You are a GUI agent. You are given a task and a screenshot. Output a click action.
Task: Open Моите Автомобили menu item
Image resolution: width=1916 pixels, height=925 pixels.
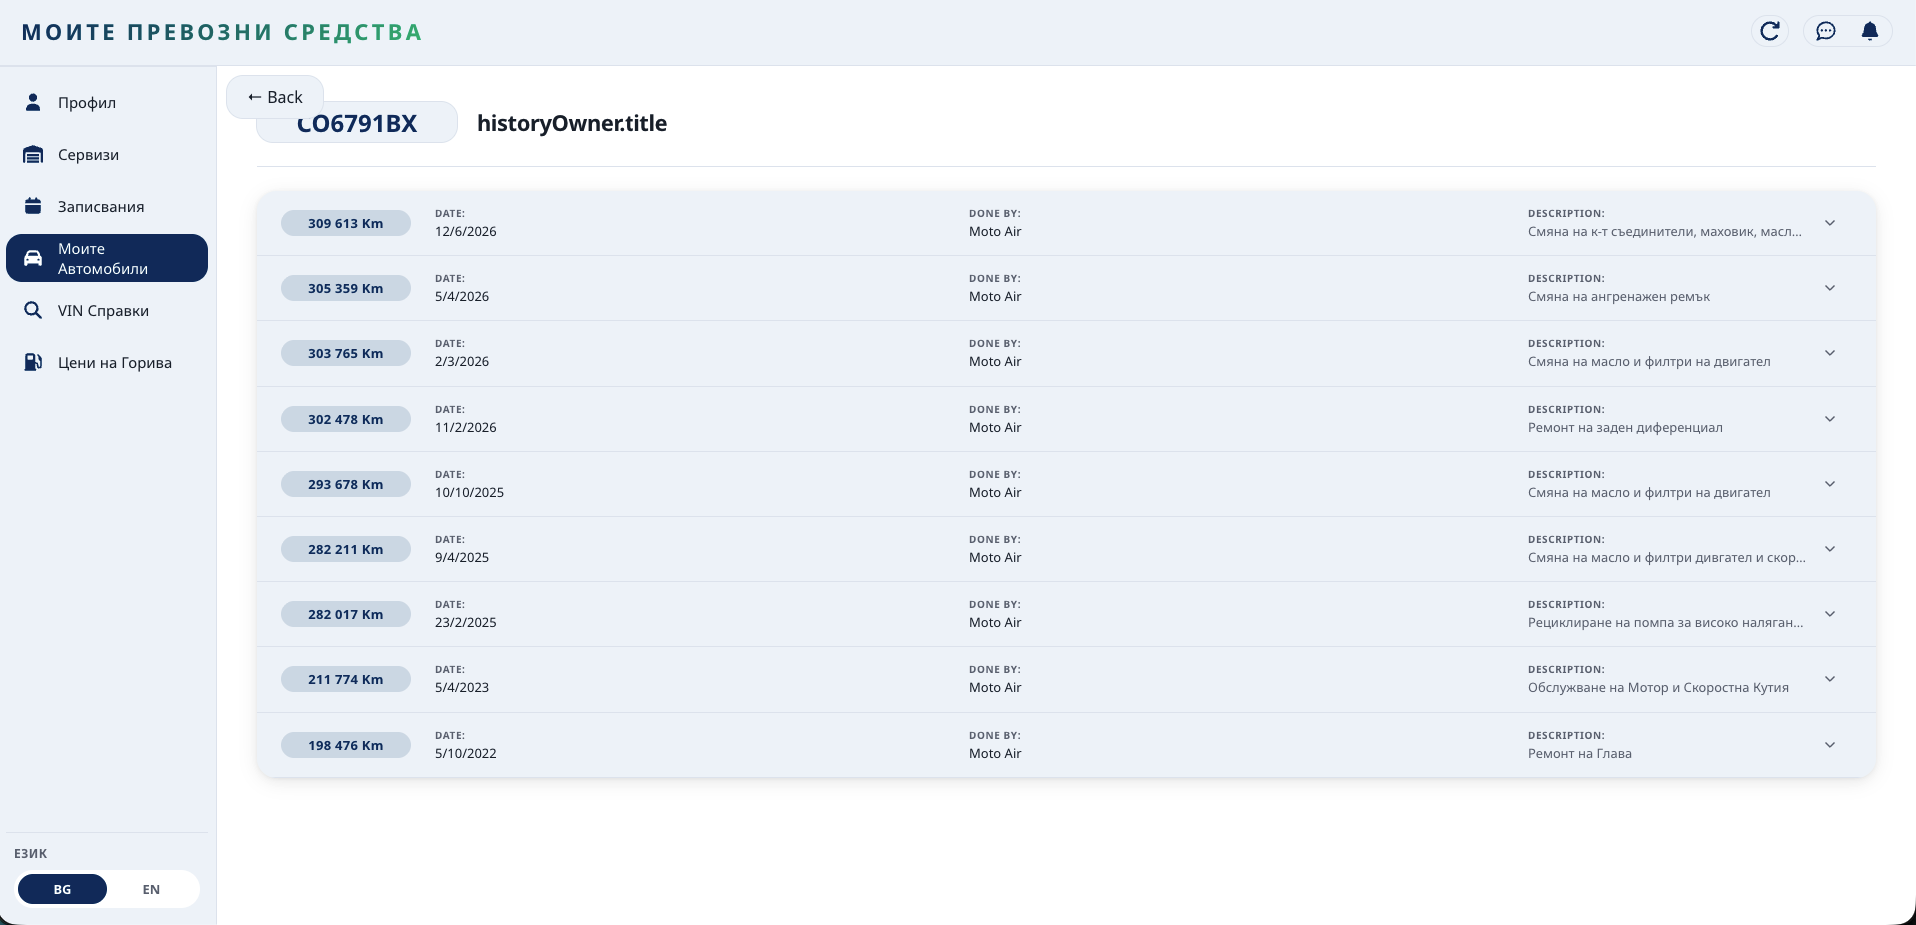pyautogui.click(x=107, y=258)
